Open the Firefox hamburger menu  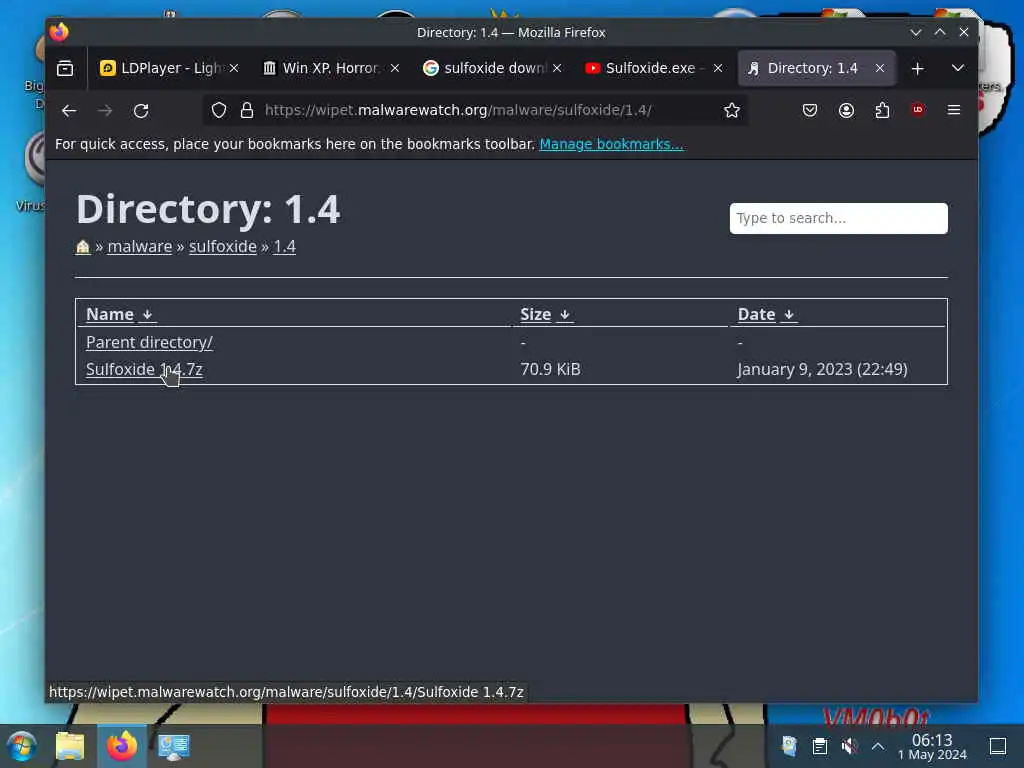pyautogui.click(x=953, y=110)
